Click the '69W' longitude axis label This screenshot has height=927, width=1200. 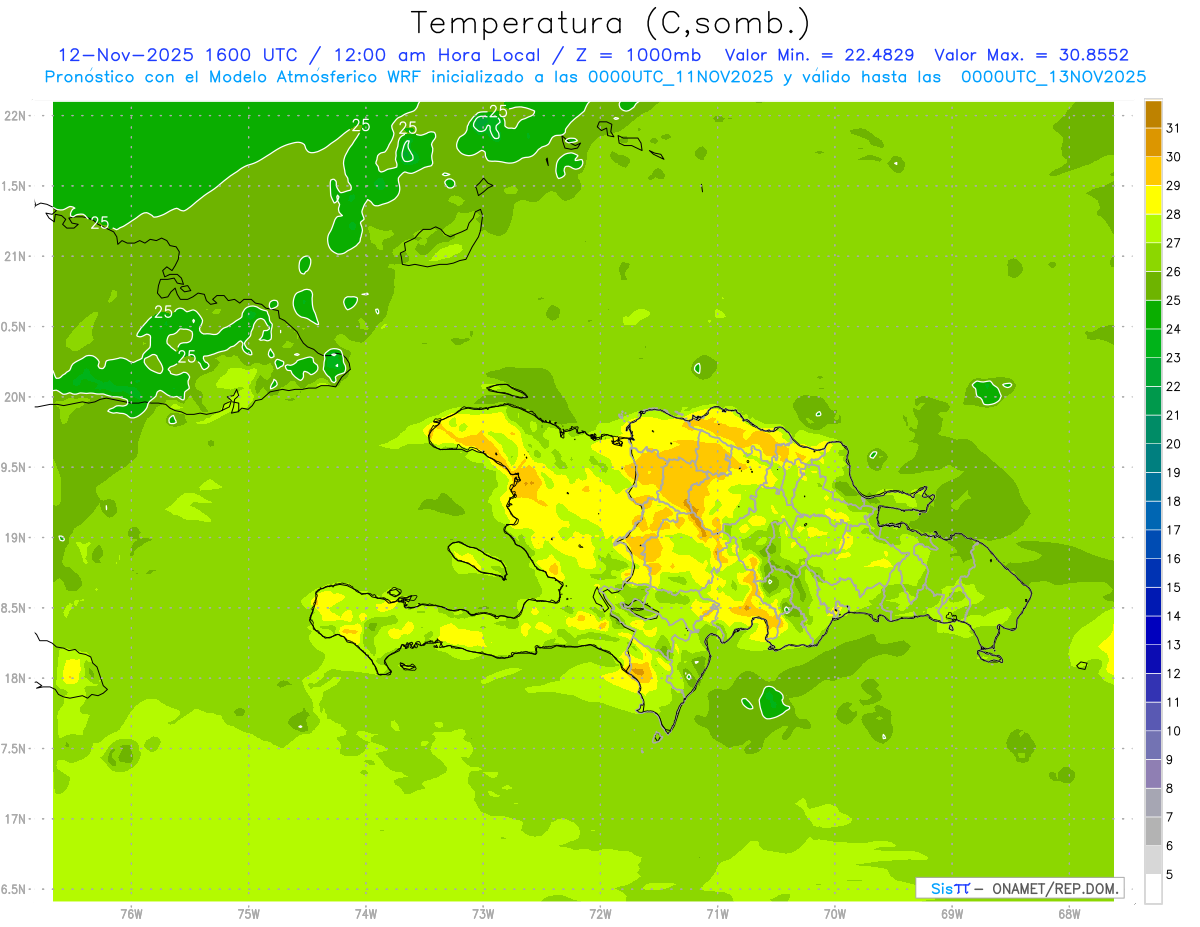952,913
